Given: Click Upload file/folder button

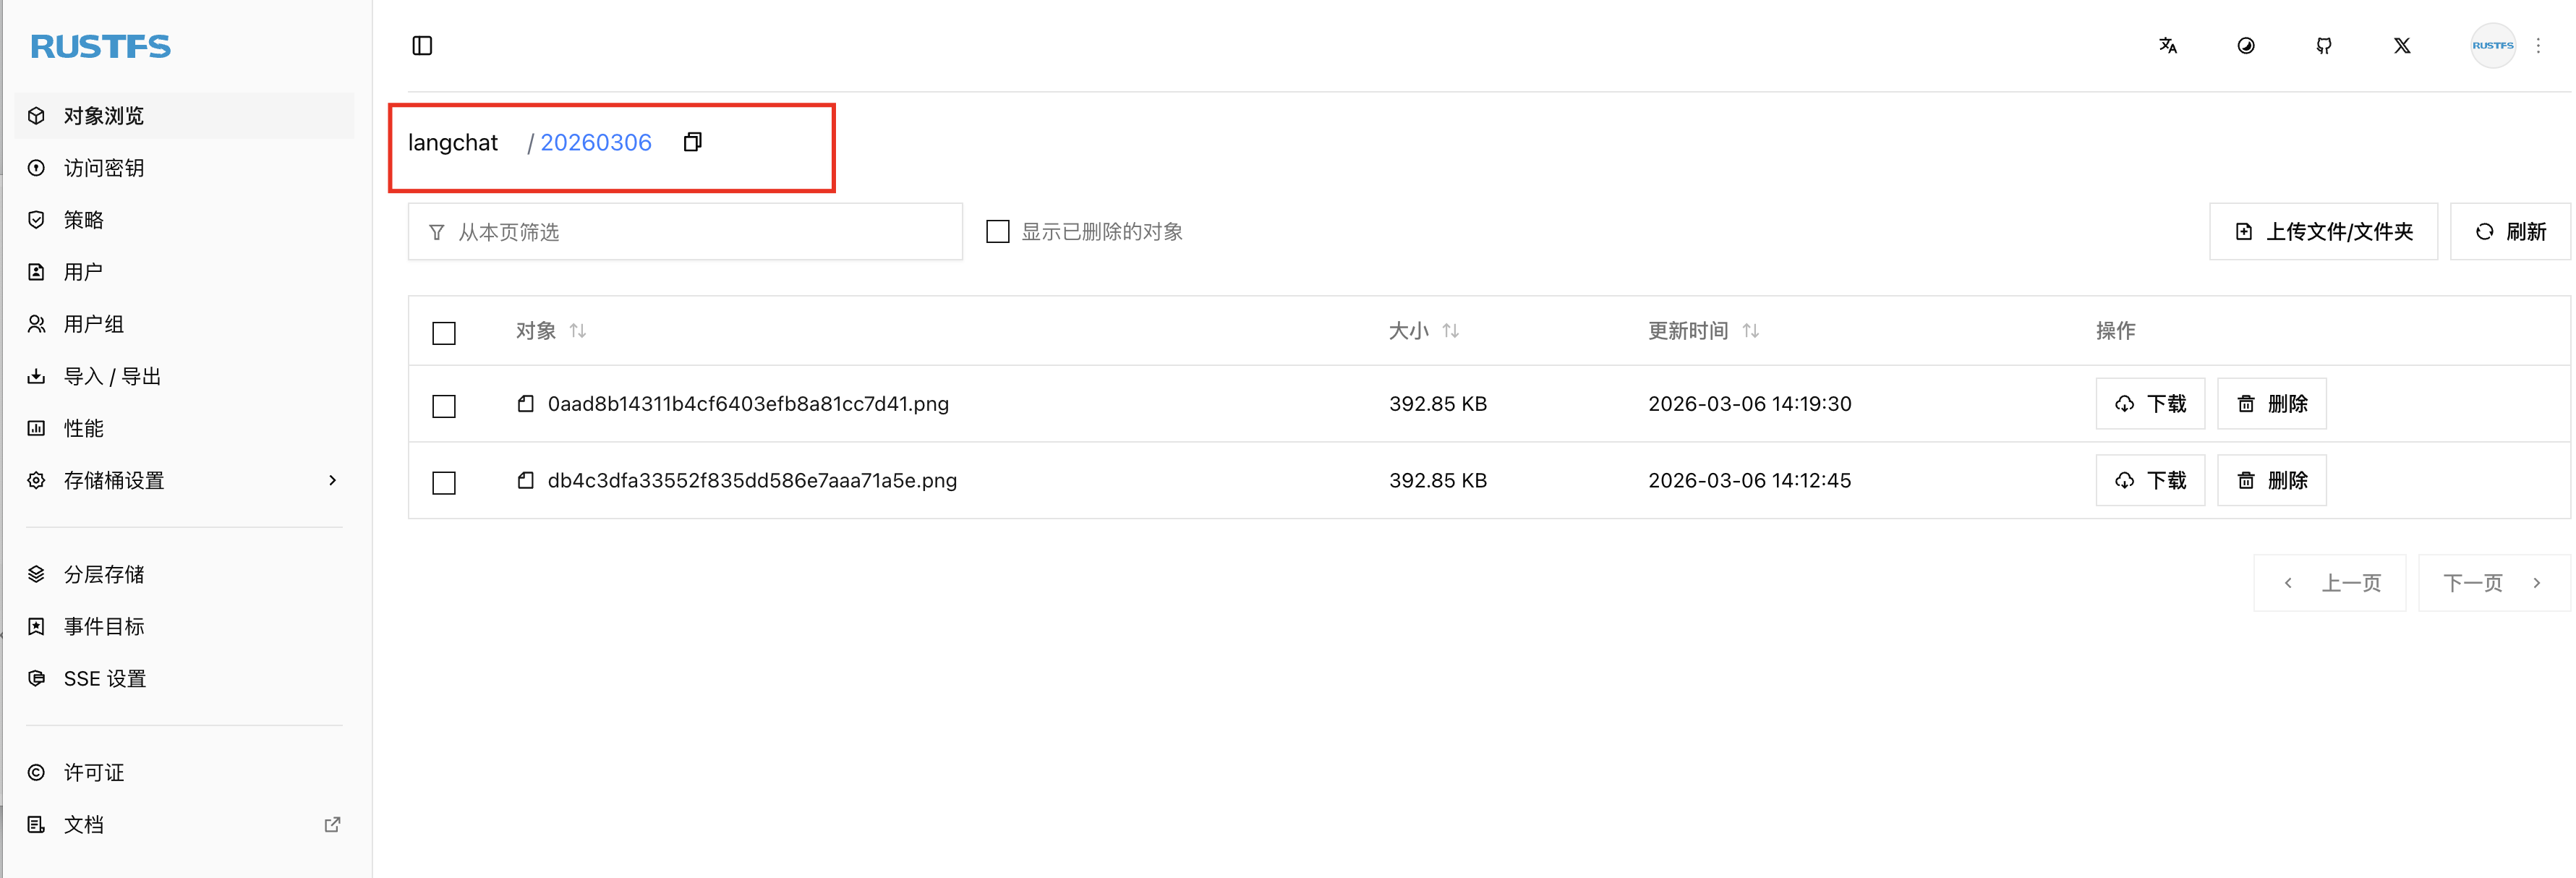Looking at the screenshot, I should (x=2323, y=232).
